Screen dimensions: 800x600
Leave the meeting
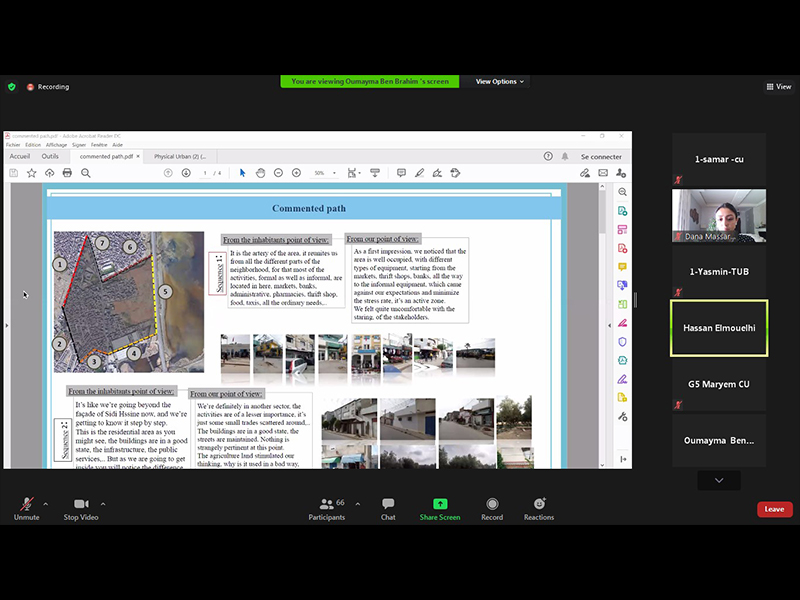coord(774,509)
